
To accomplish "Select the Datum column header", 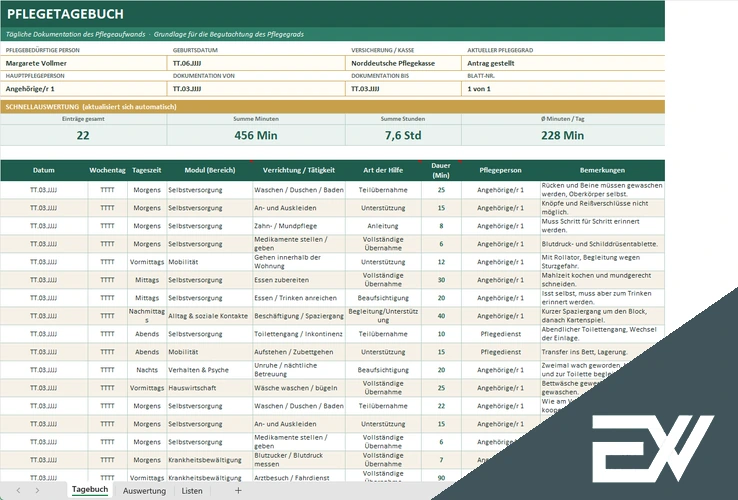I will [x=44, y=170].
